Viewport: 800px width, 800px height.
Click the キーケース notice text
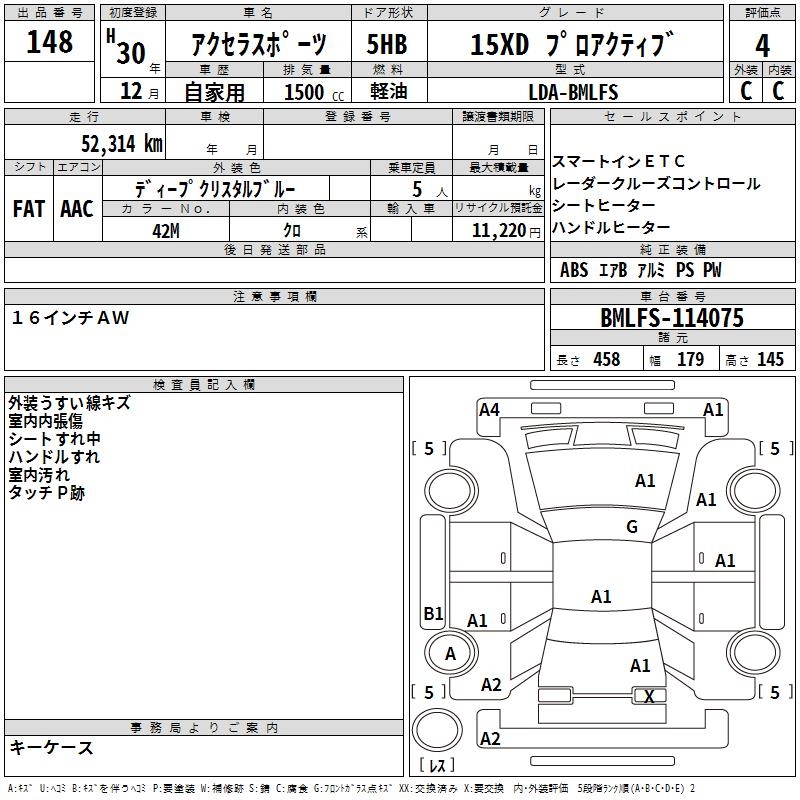52,747
